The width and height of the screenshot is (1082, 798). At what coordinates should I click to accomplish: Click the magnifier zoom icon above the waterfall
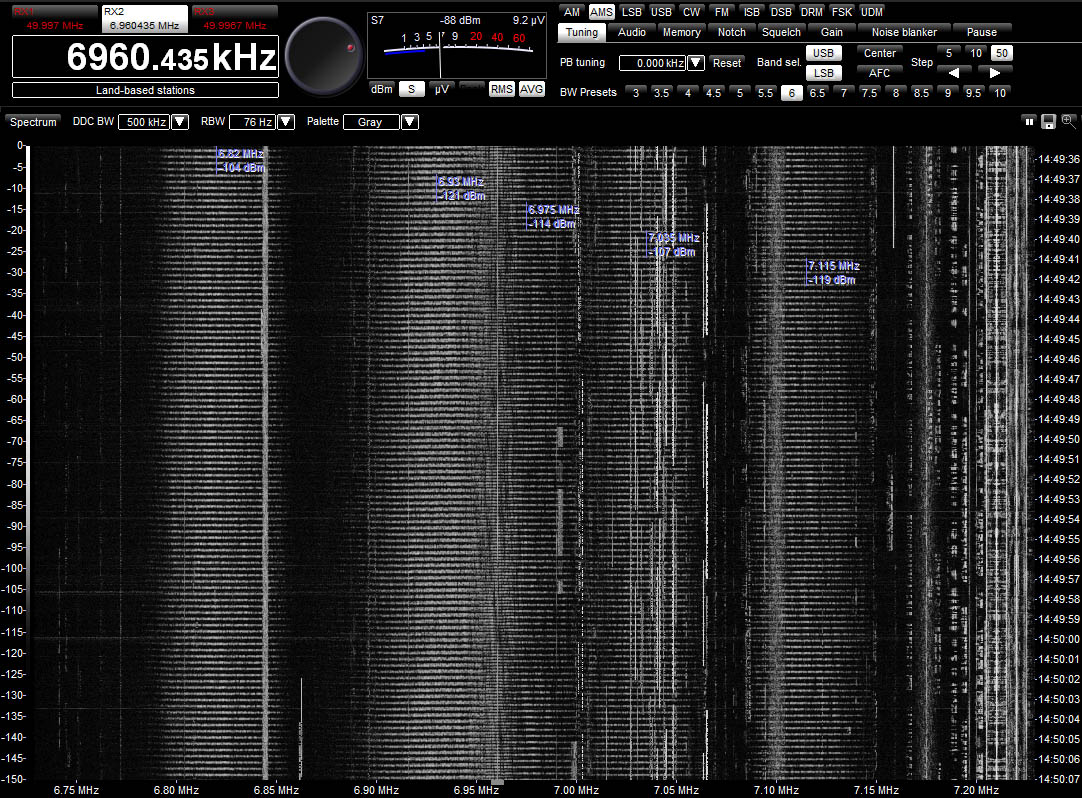[x=1068, y=121]
